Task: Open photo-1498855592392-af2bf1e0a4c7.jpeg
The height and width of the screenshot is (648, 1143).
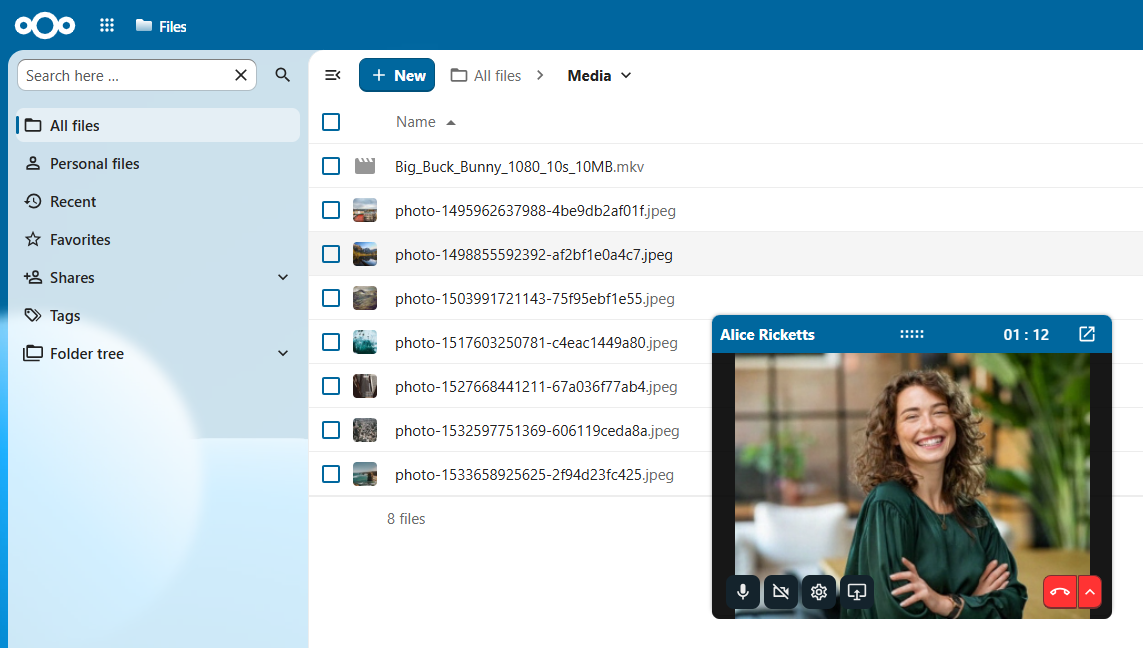Action: (534, 255)
